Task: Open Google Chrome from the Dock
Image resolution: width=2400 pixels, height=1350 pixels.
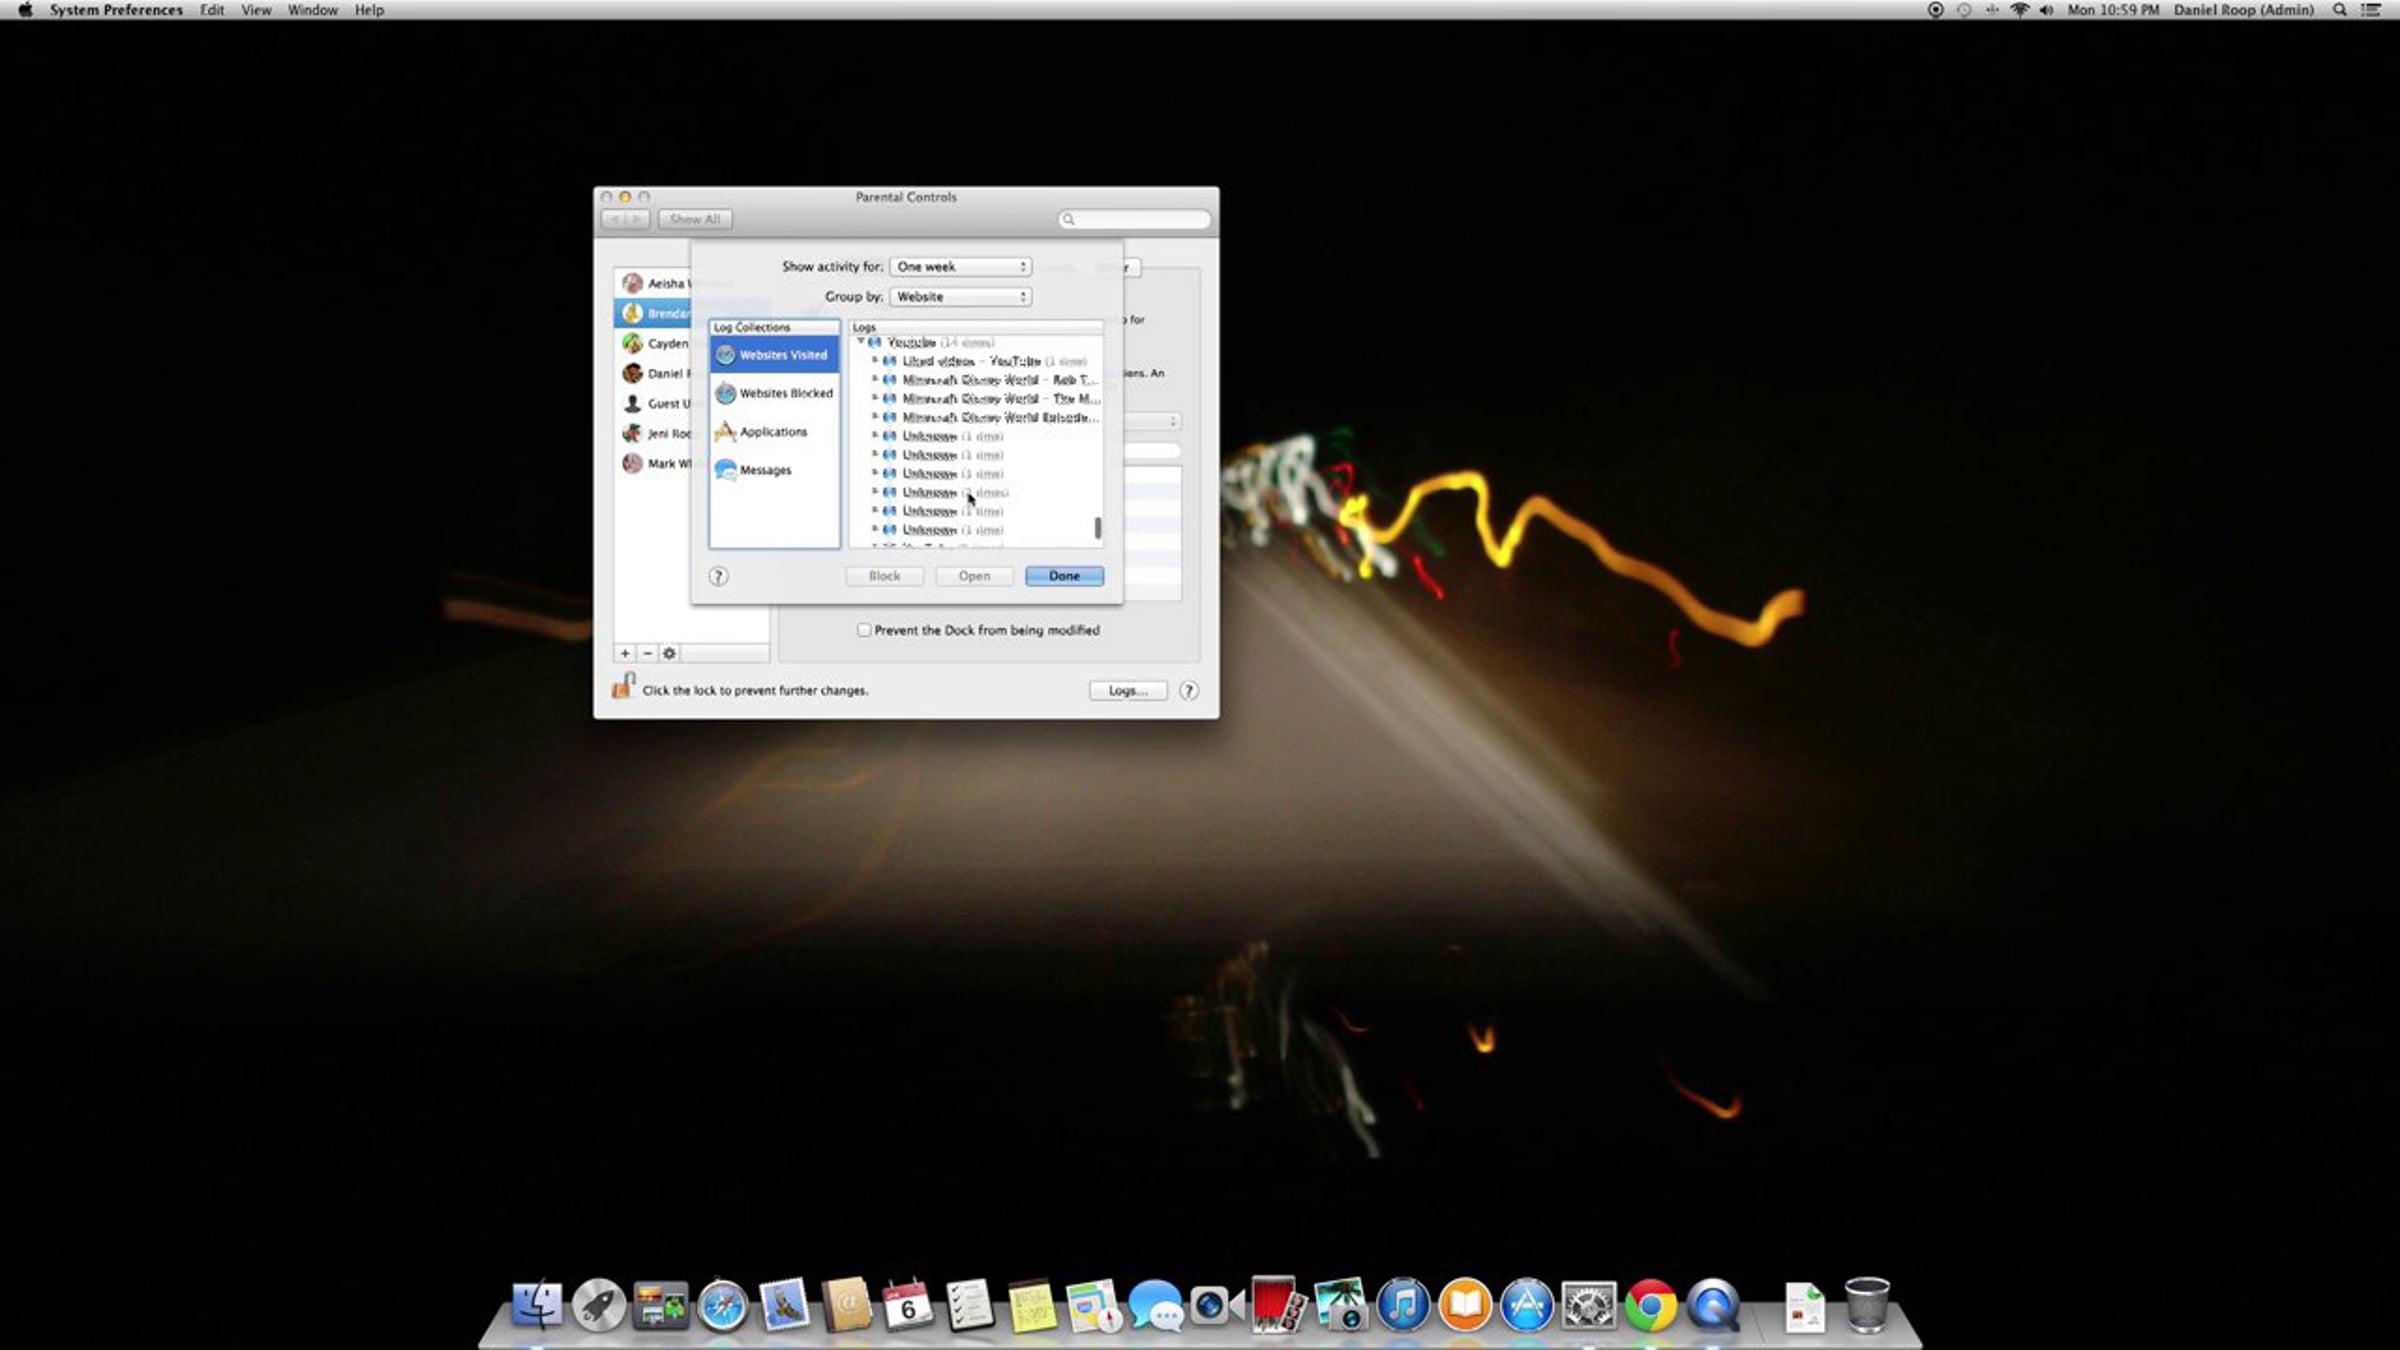Action: 1650,1306
